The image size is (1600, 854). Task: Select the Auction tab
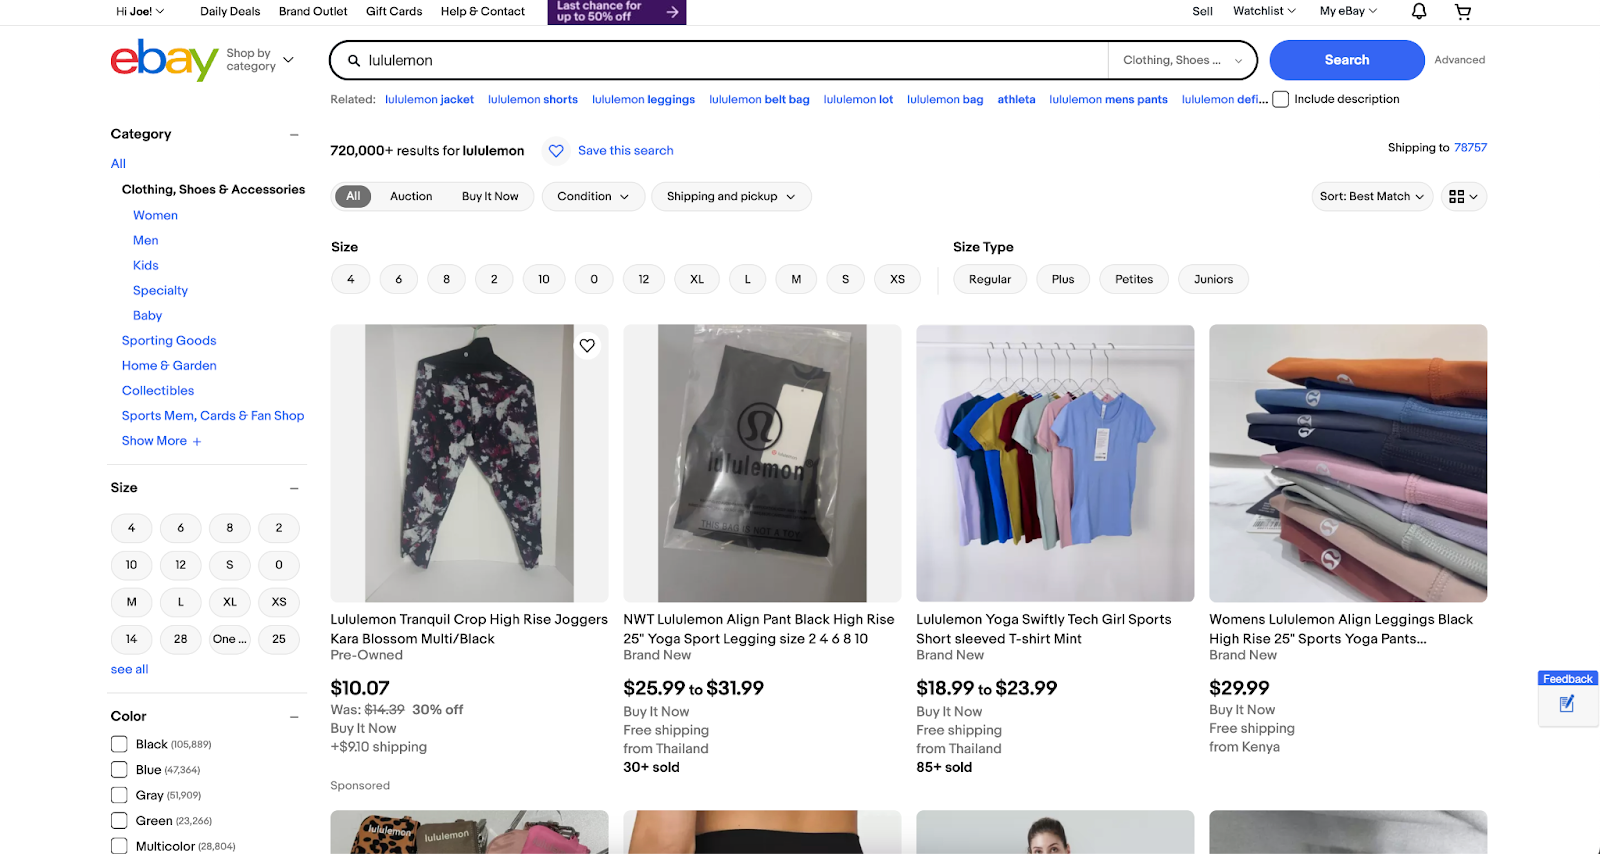(x=411, y=197)
